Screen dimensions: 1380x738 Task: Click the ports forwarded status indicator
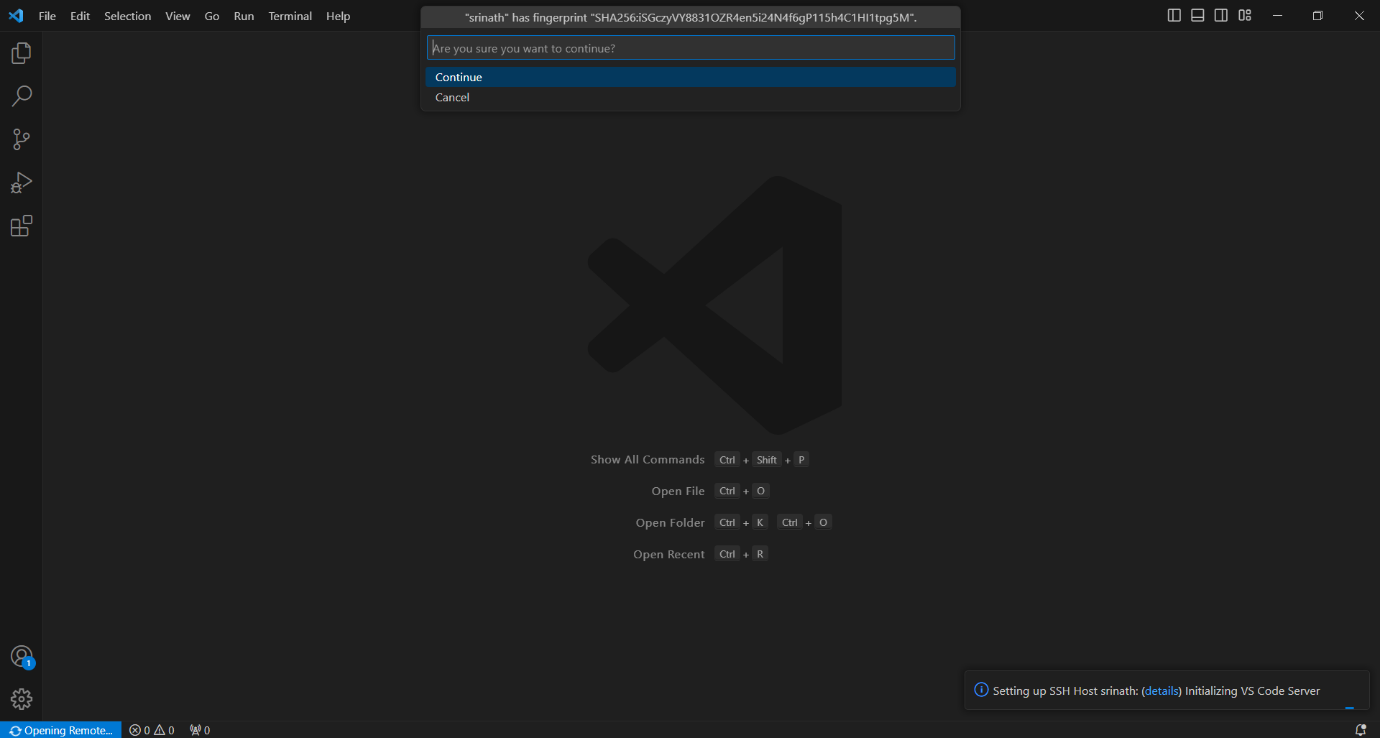200,730
